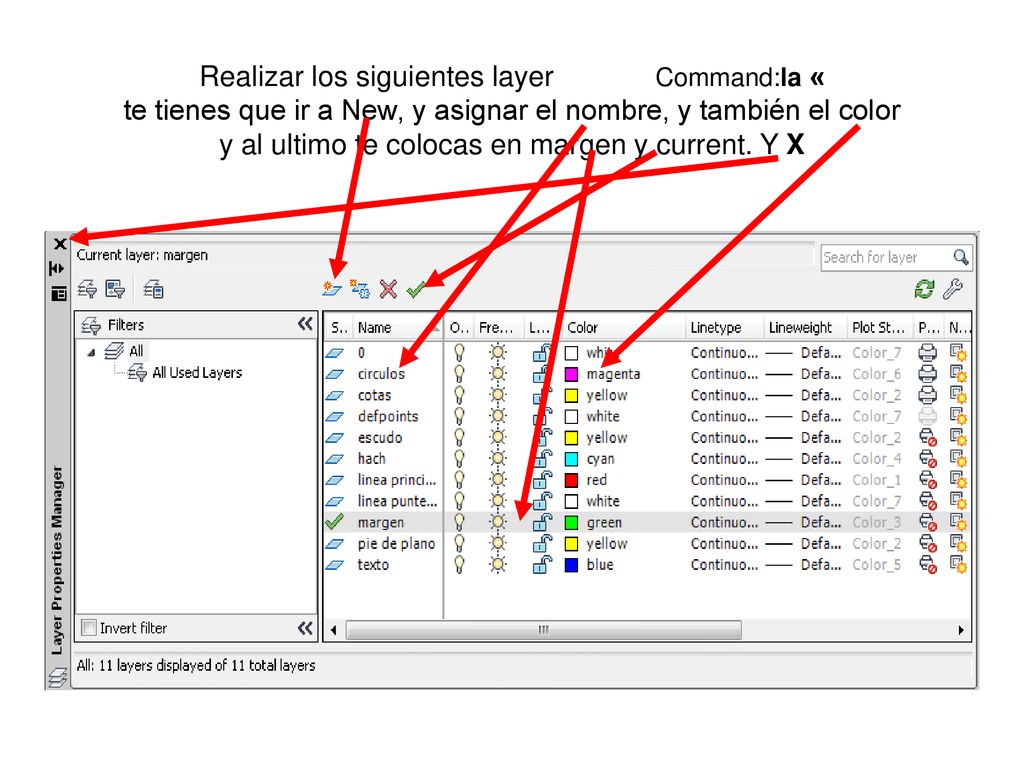
Task: Click the horizontal scrollbar thumb
Action: (543, 630)
